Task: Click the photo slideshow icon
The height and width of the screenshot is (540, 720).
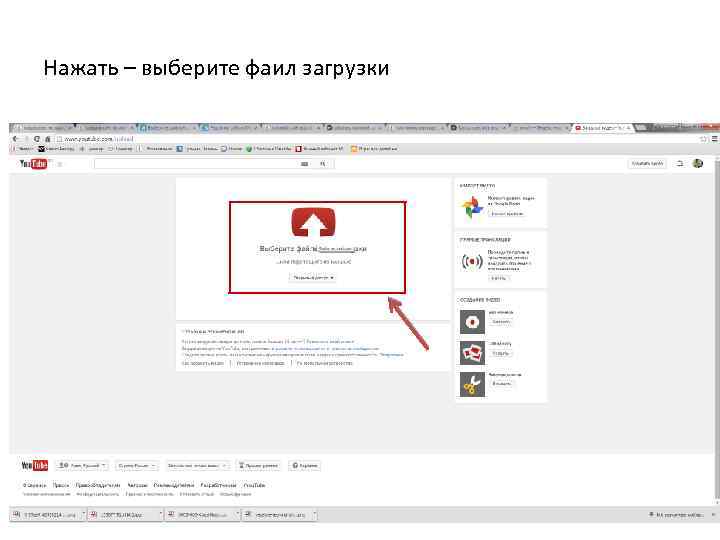Action: [472, 353]
